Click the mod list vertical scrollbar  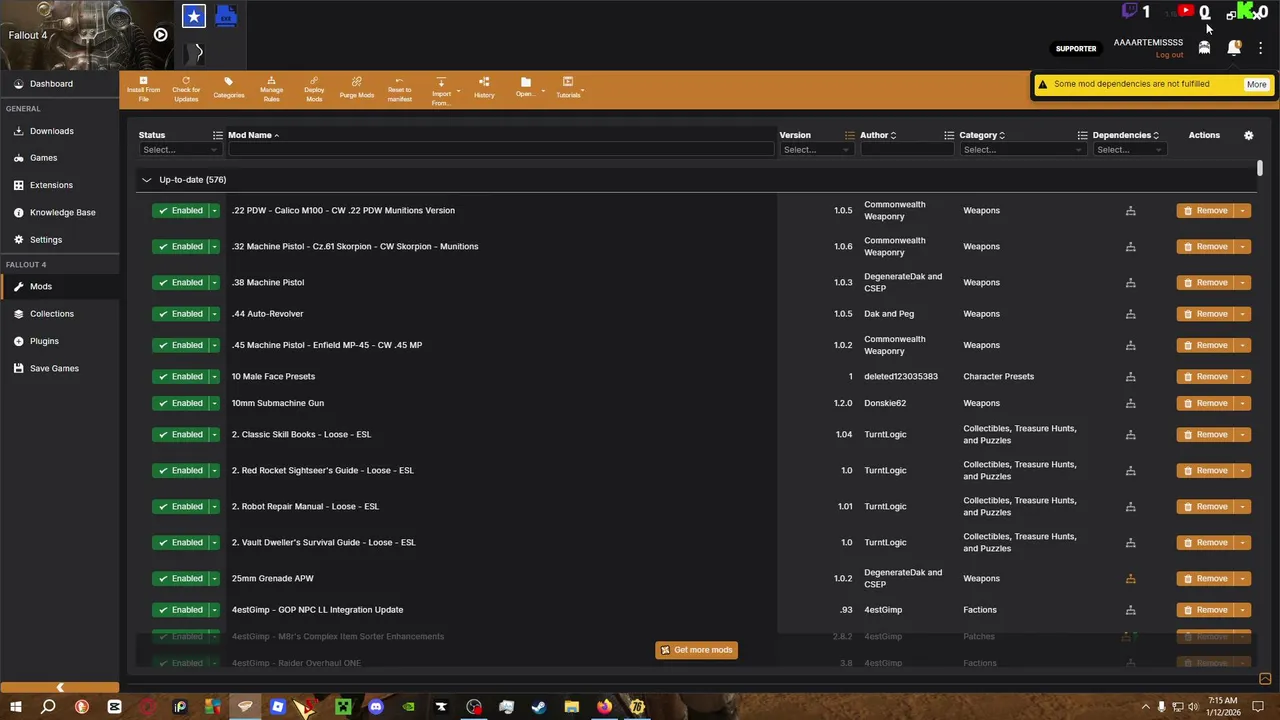click(x=1260, y=168)
